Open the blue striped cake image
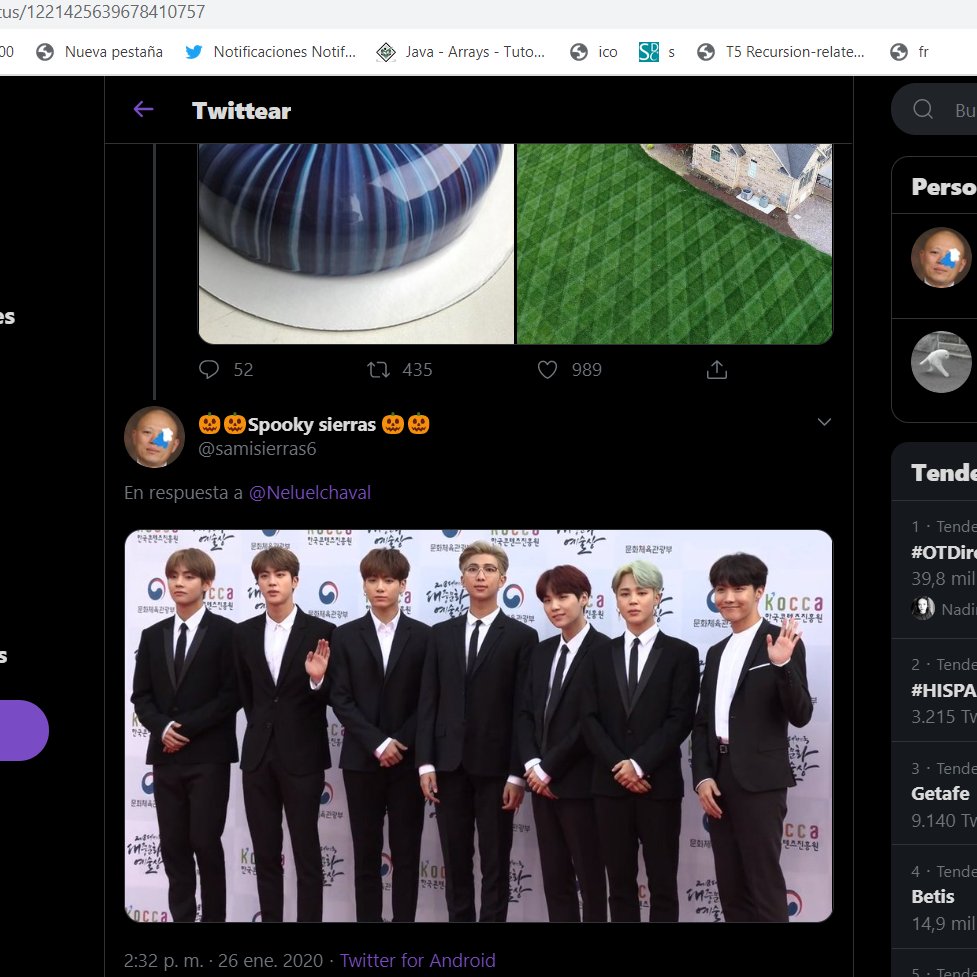 356,244
